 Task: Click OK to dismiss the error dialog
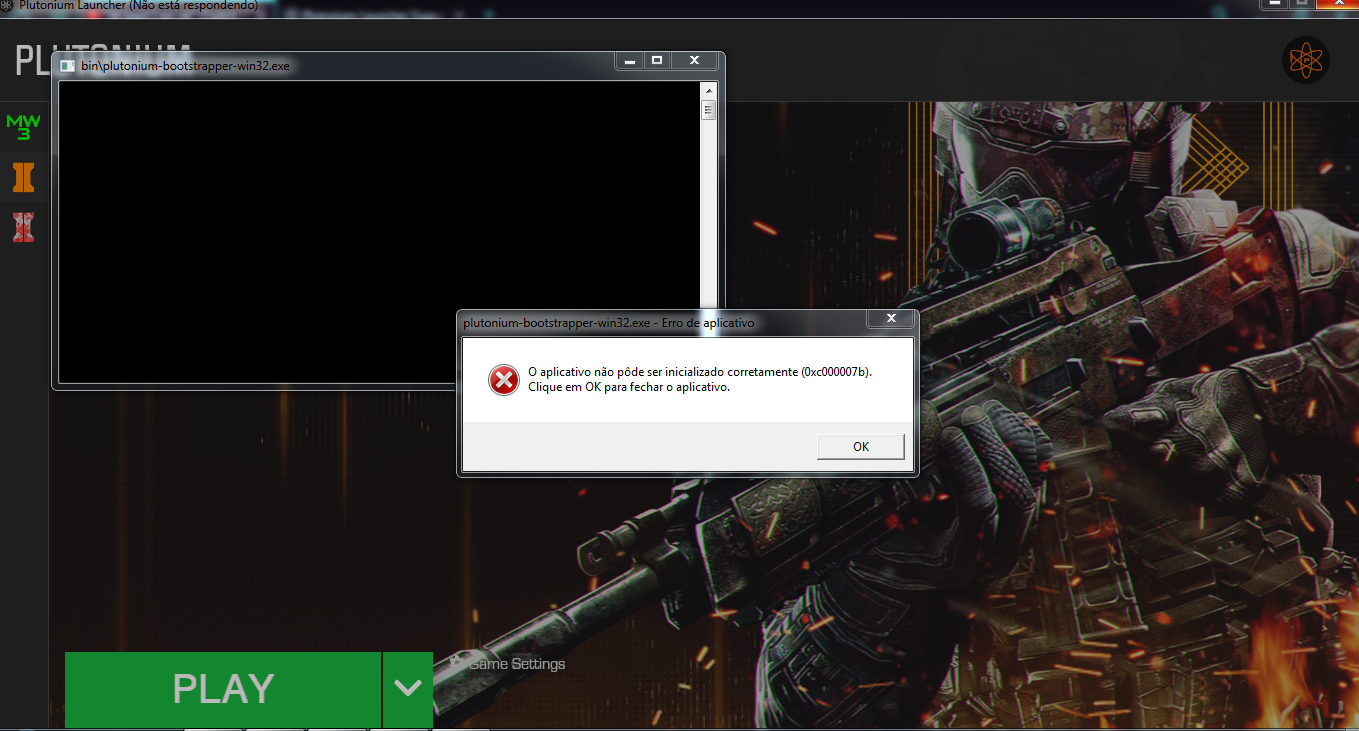(860, 446)
